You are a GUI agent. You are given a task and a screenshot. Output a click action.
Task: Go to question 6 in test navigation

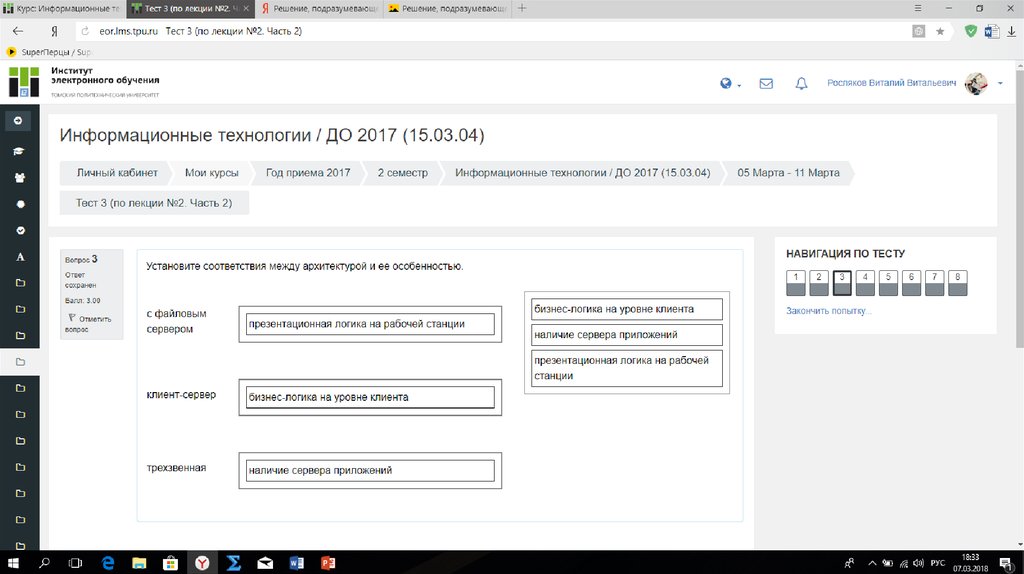click(x=912, y=283)
